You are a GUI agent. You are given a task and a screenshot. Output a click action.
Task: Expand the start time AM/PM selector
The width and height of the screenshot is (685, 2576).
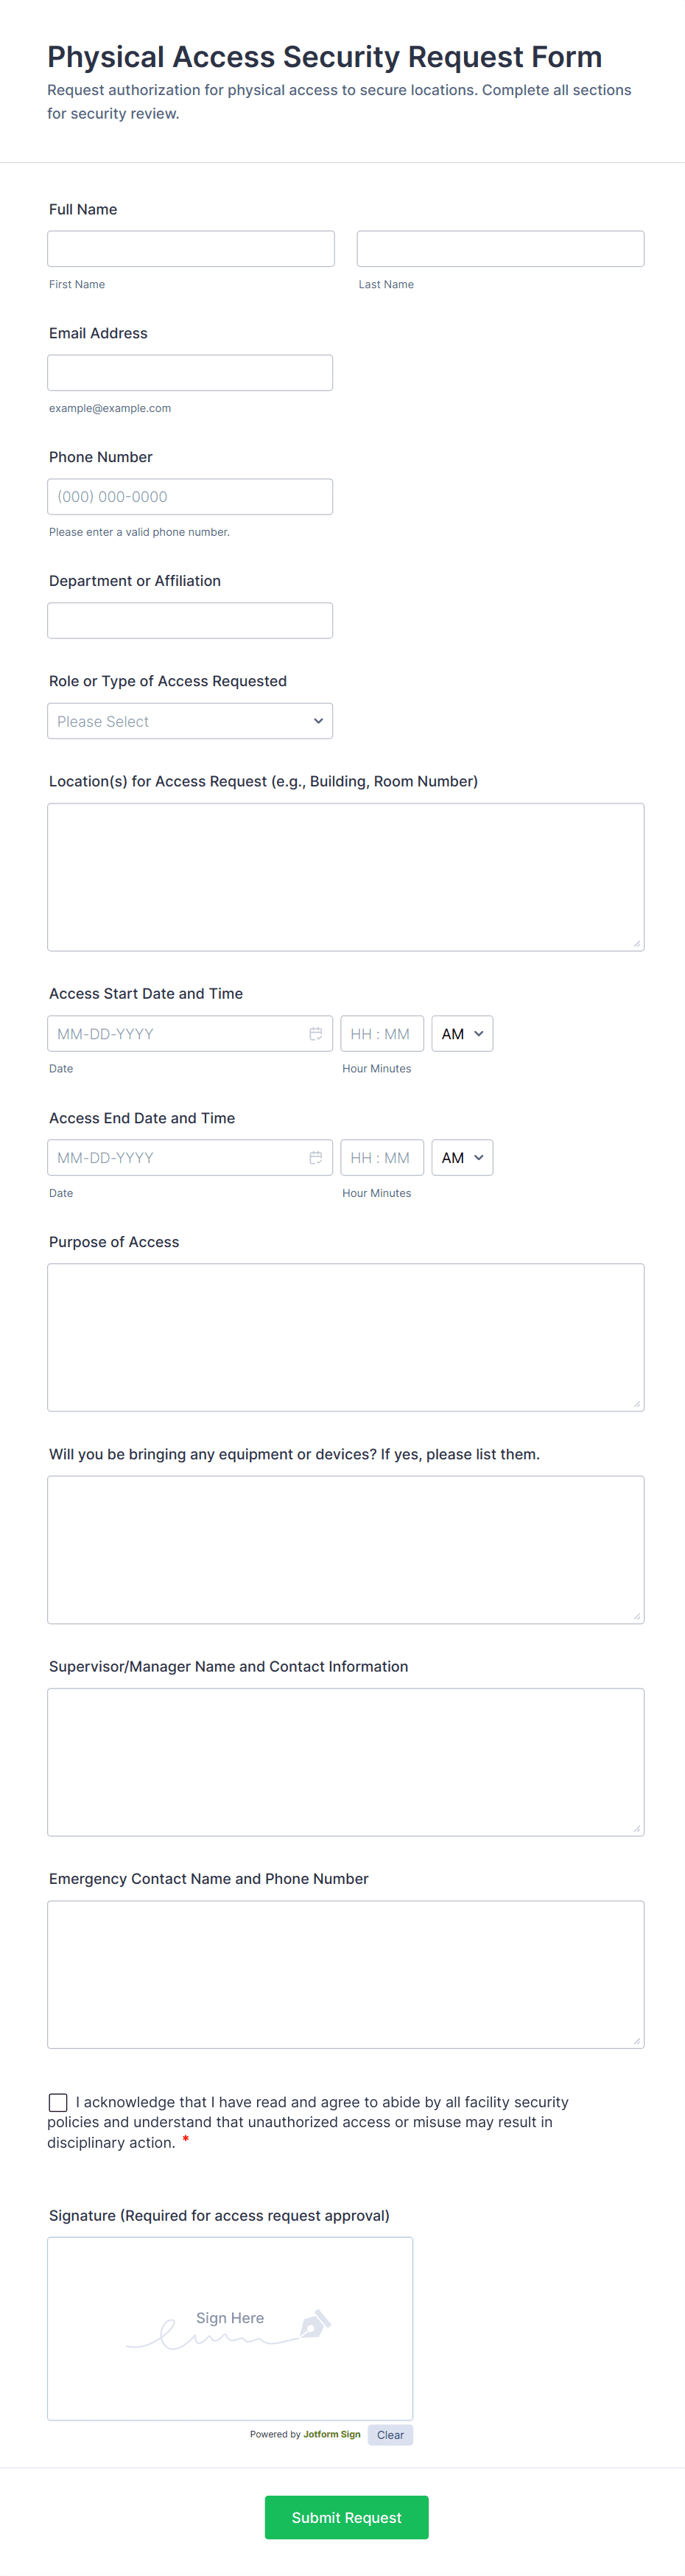click(462, 1033)
